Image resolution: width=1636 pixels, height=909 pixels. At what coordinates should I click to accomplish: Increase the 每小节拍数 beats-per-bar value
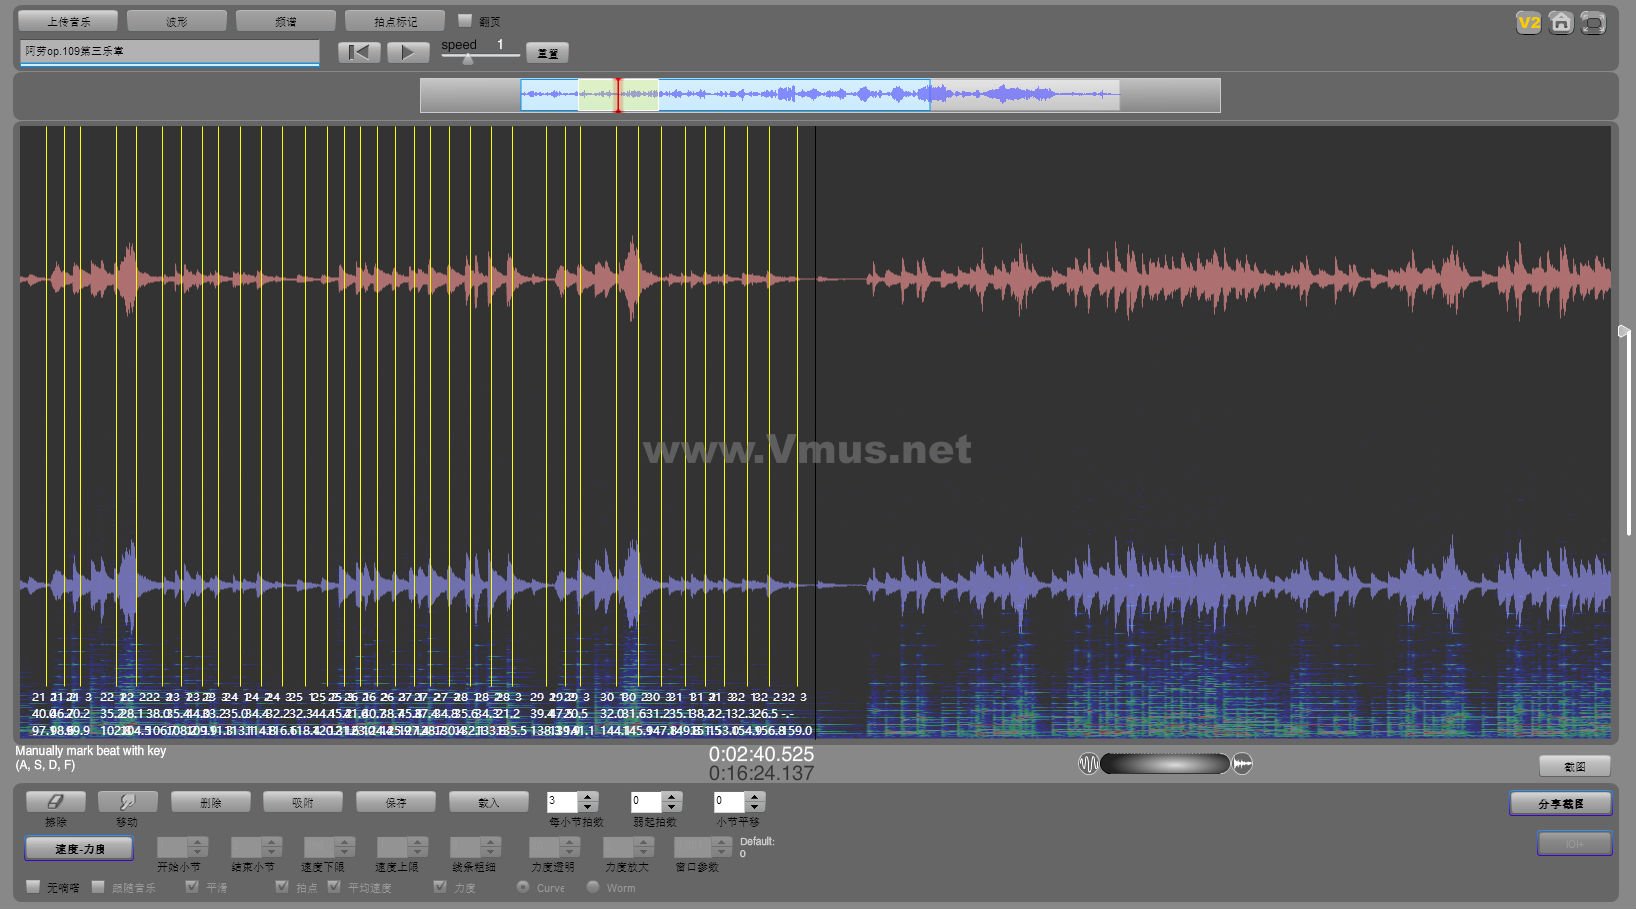pos(588,797)
